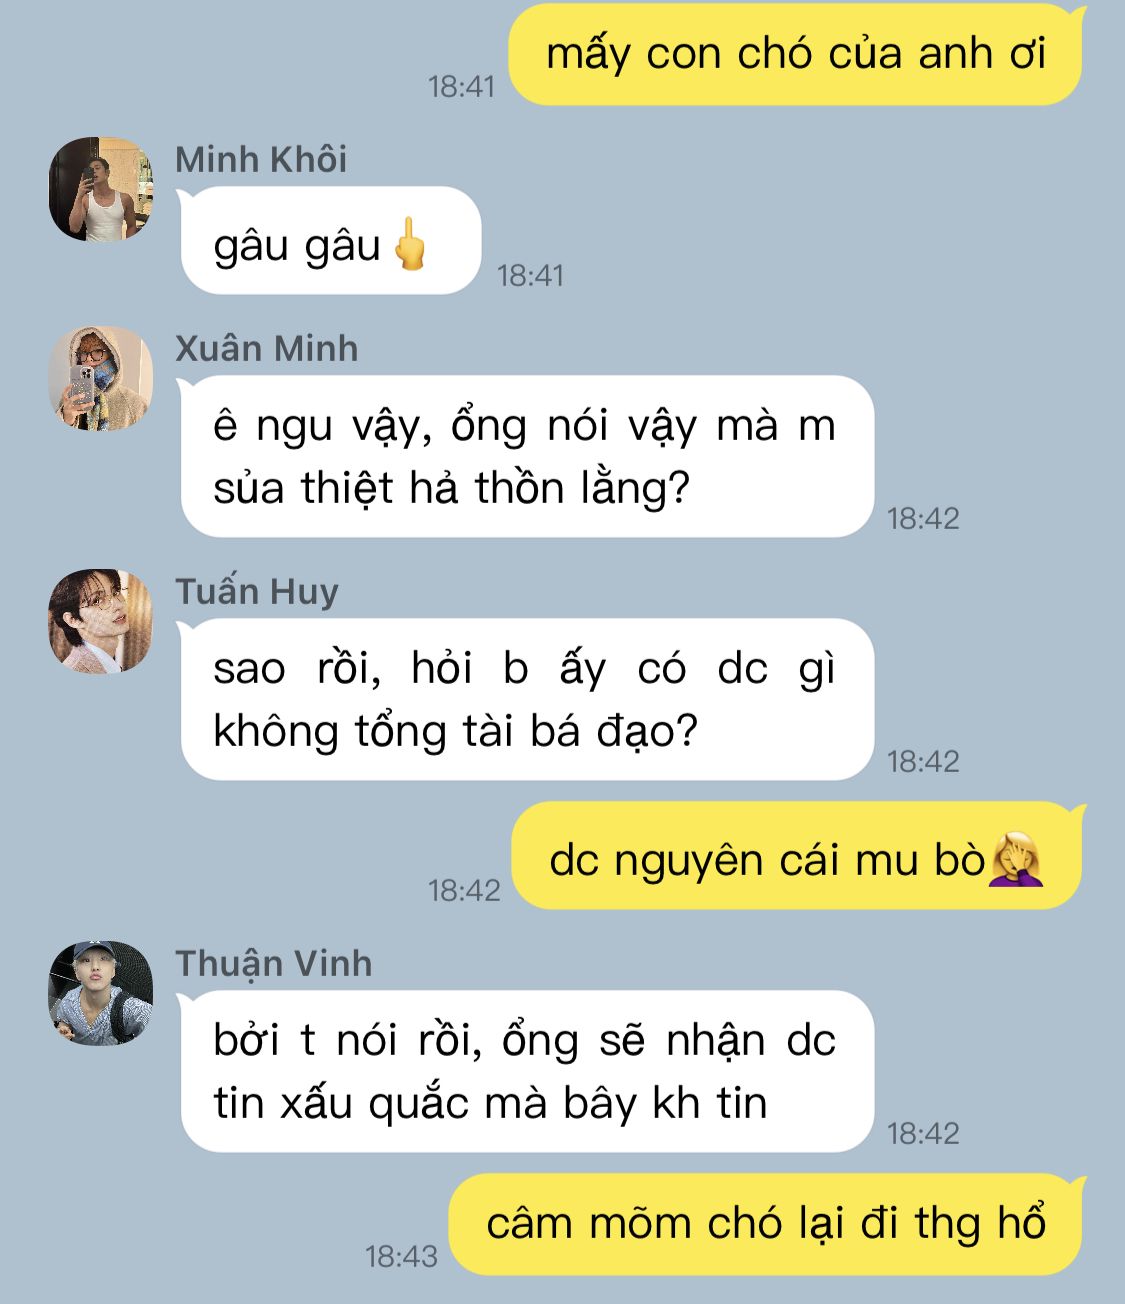
Task: Tap the facepalm emoji in yellow bubble
Action: click(x=1016, y=858)
